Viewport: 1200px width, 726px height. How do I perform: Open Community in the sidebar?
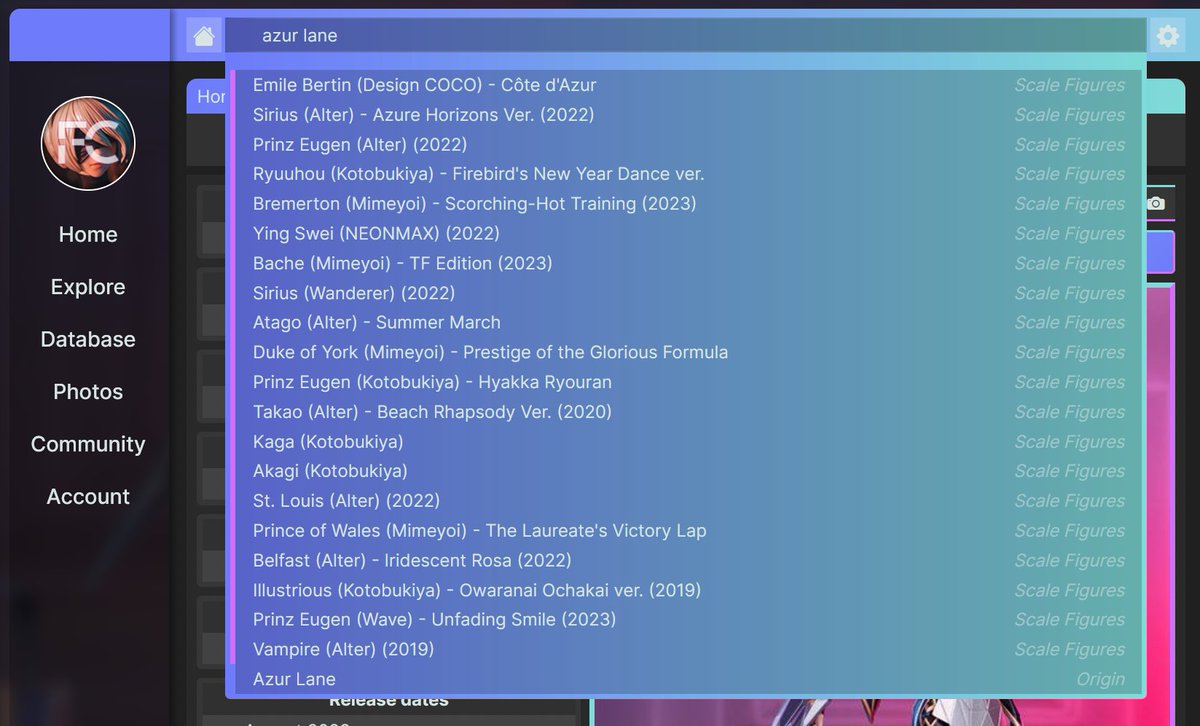(88, 444)
